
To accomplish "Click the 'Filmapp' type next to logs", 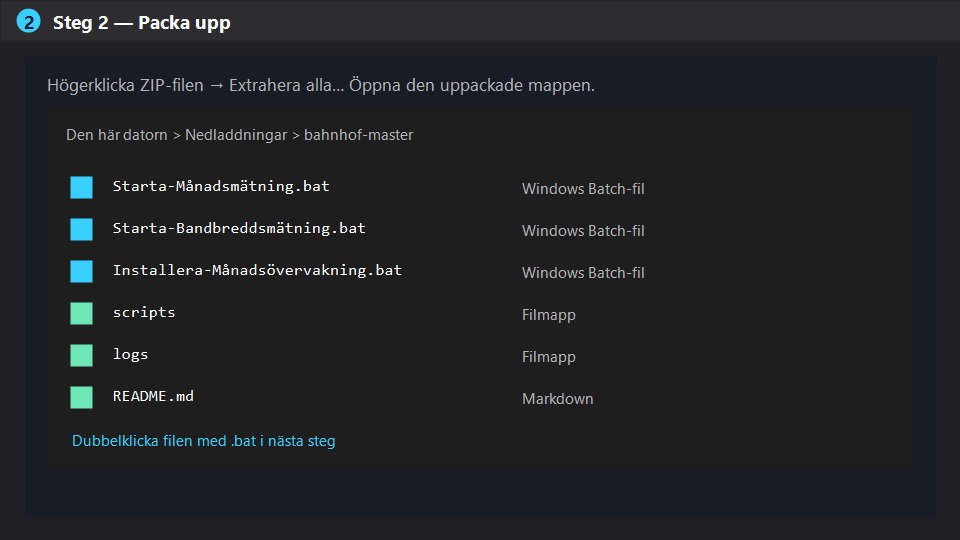I will [x=549, y=356].
